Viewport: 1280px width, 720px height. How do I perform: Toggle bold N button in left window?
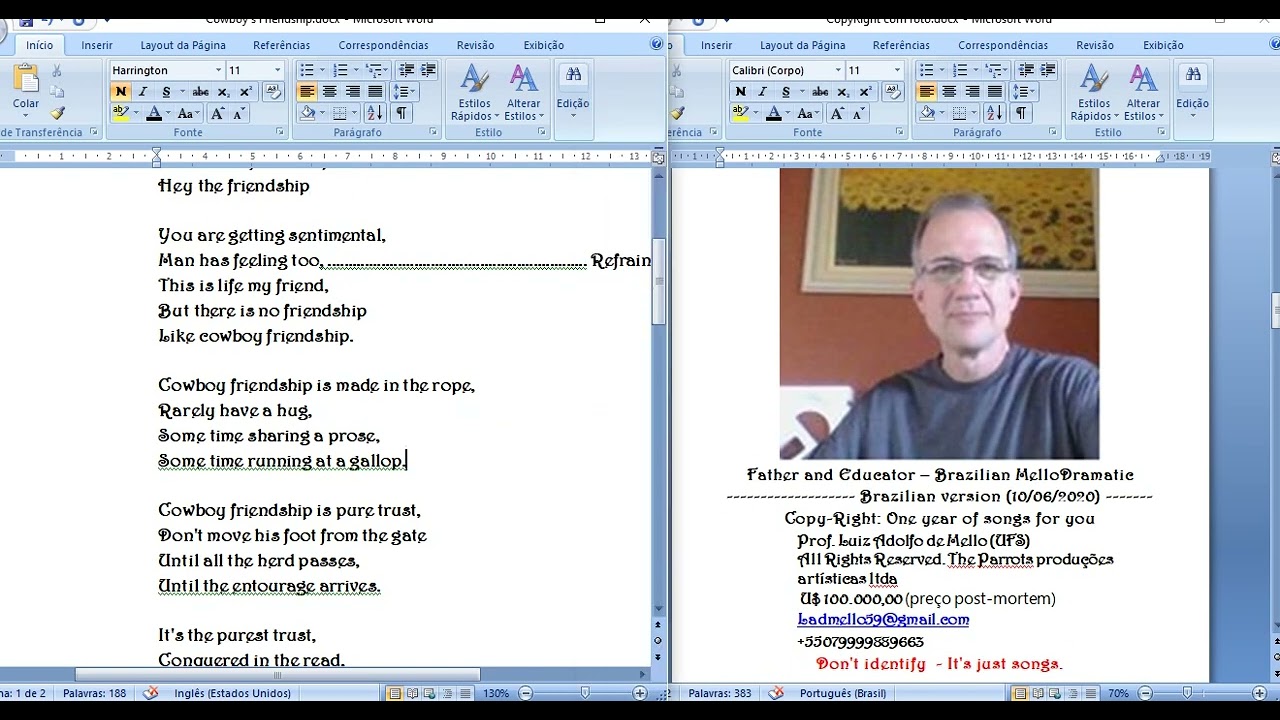click(x=121, y=92)
